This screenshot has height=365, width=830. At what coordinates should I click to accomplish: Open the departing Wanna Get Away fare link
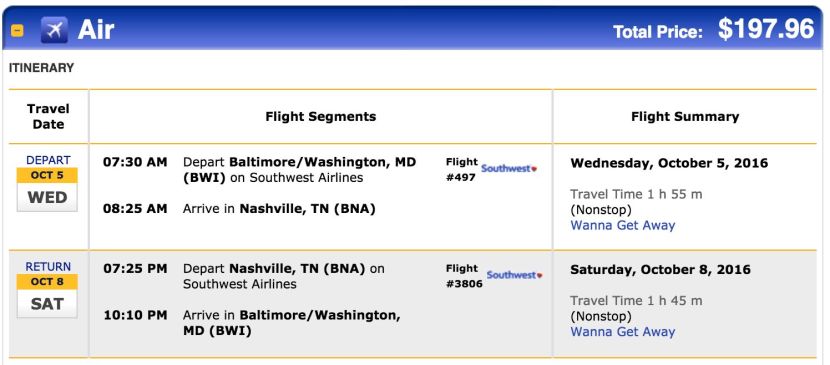pos(622,225)
